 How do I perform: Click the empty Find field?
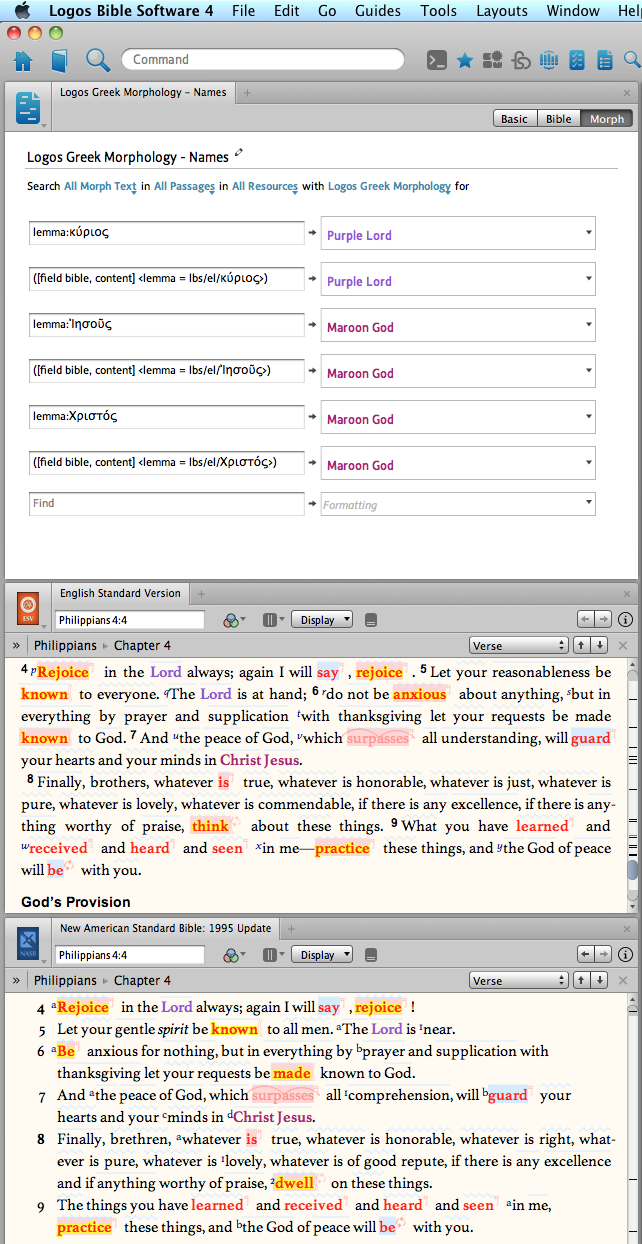pyautogui.click(x=166, y=503)
